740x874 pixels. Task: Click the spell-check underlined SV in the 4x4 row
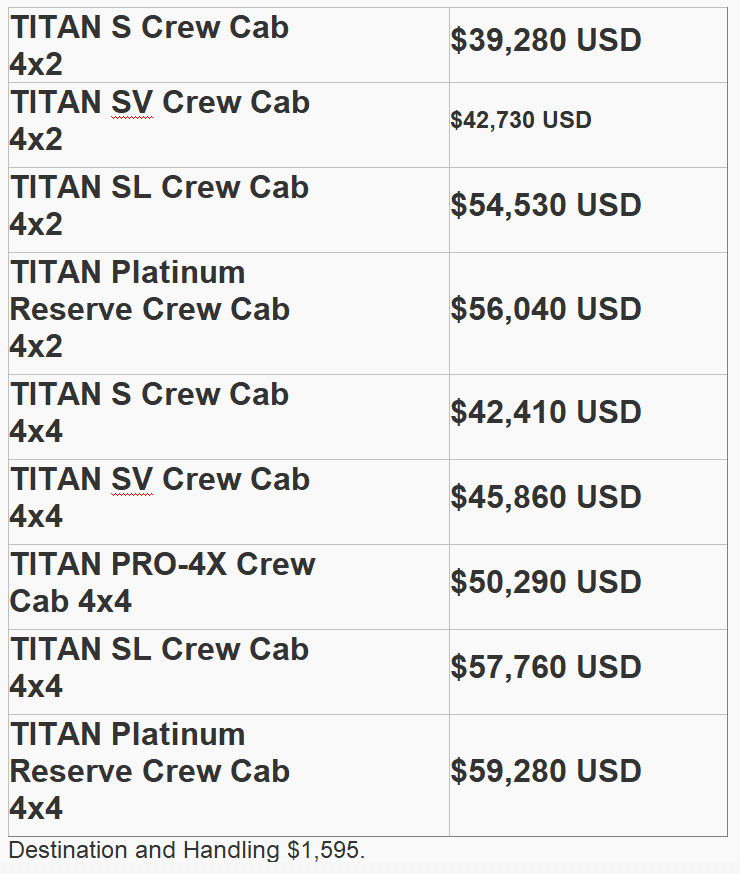click(x=132, y=480)
